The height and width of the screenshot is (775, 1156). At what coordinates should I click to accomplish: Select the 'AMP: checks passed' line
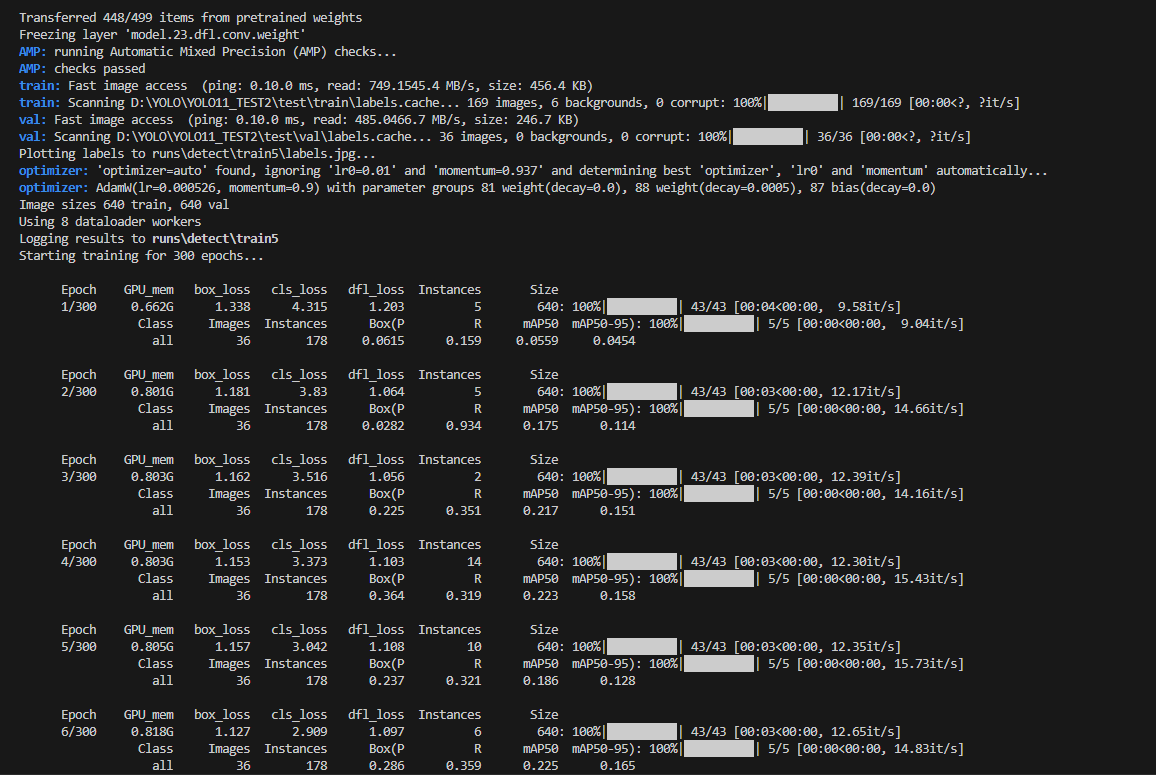(x=82, y=69)
